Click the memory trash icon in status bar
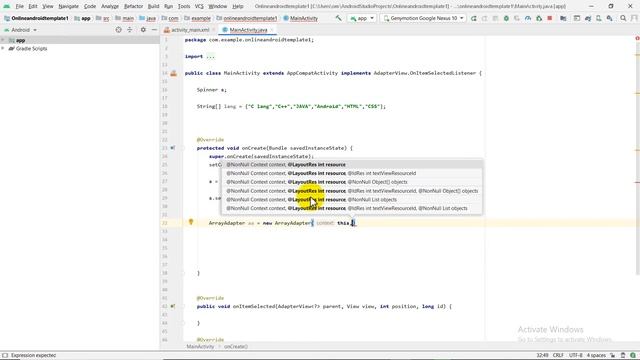Viewport: 640px width, 360px height. [x=623, y=355]
